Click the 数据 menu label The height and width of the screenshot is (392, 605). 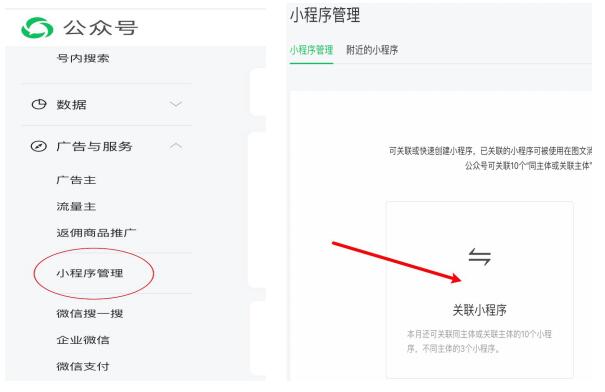pyautogui.click(x=71, y=105)
